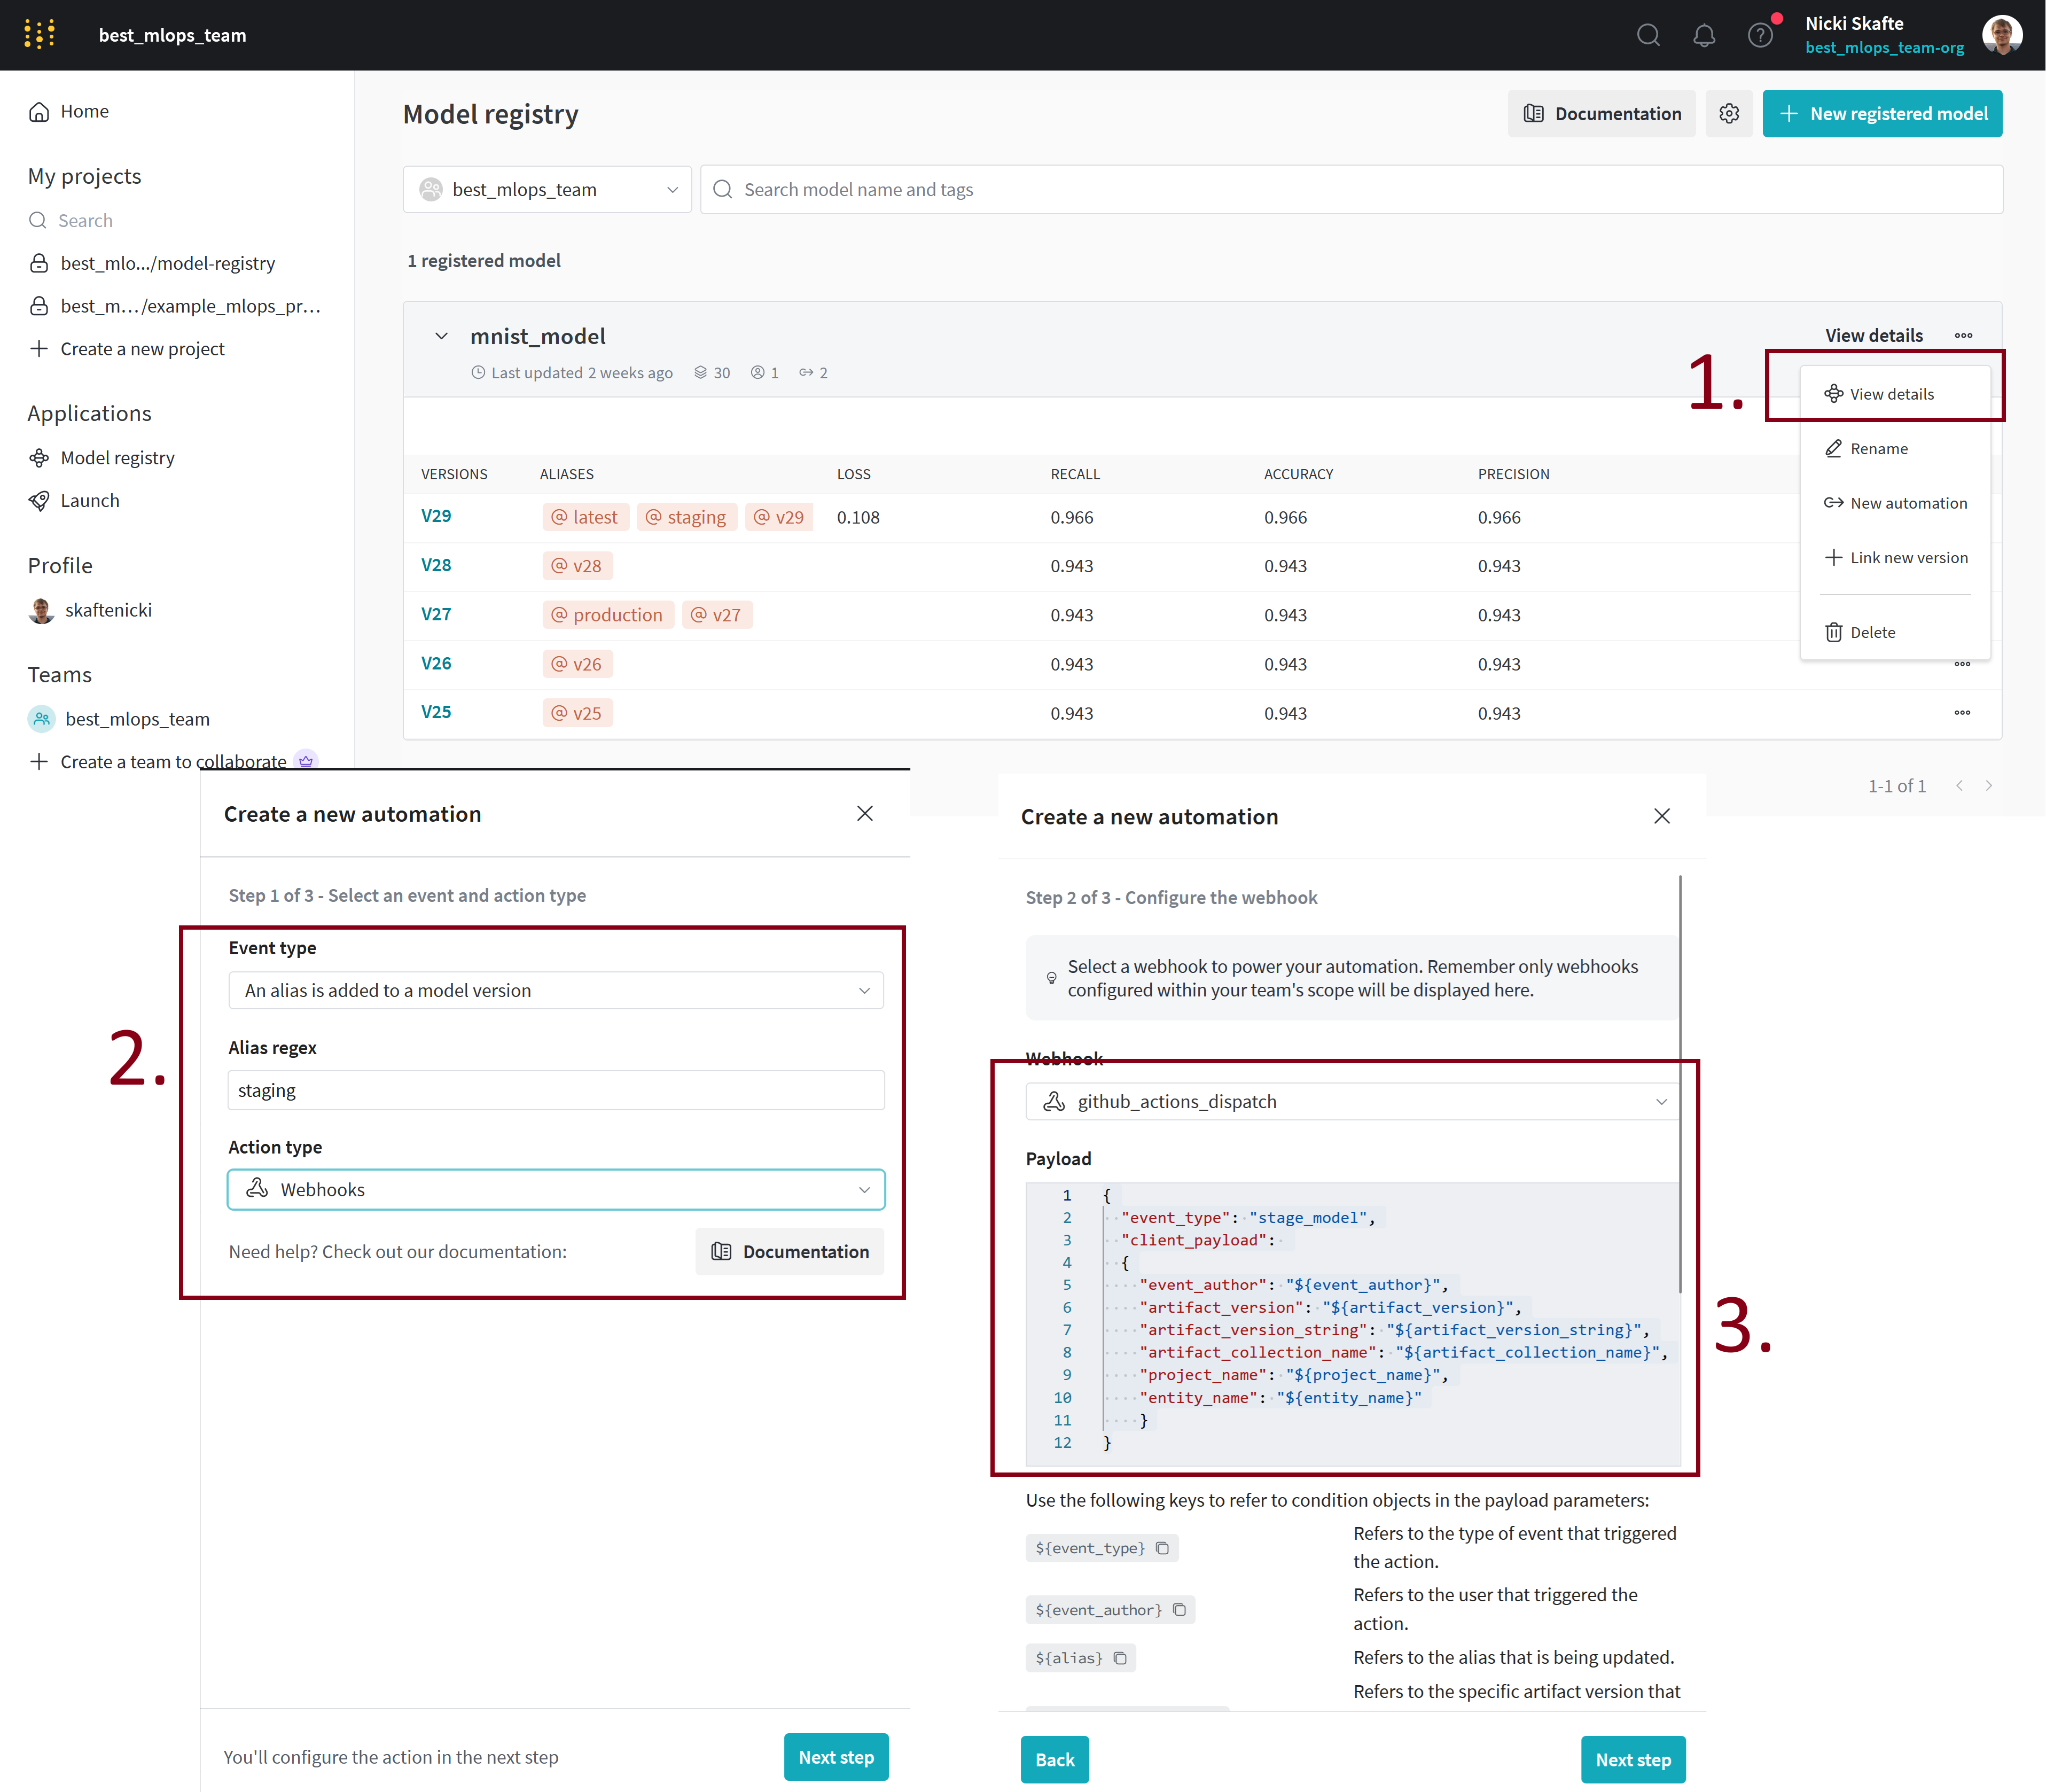
Task: Click the help question mark icon
Action: pos(1760,36)
